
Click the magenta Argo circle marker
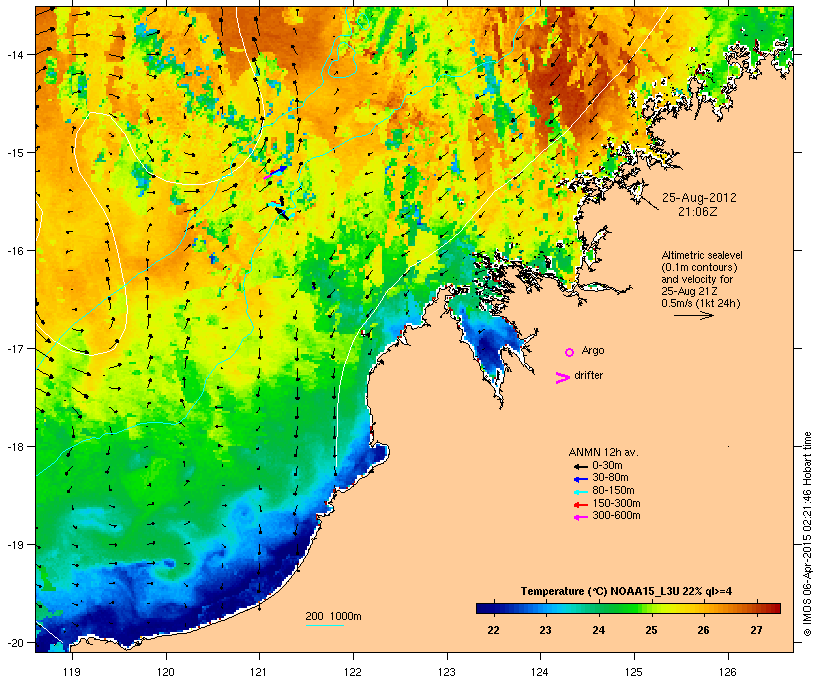[570, 353]
